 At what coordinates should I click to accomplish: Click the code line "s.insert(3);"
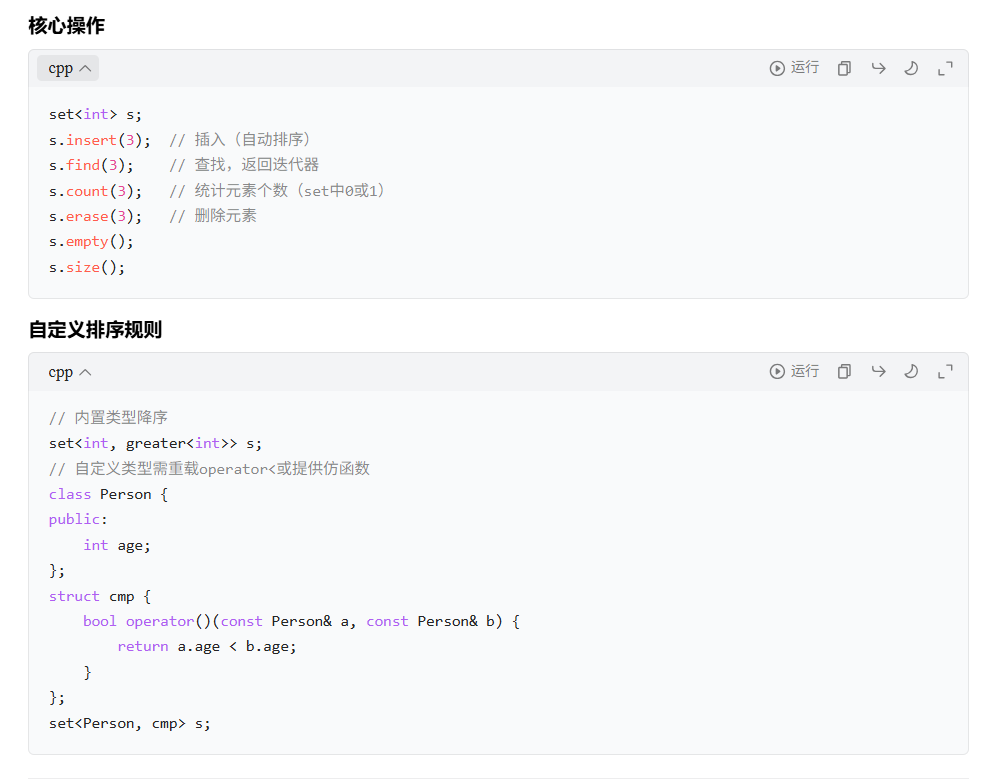pyautogui.click(x=100, y=140)
